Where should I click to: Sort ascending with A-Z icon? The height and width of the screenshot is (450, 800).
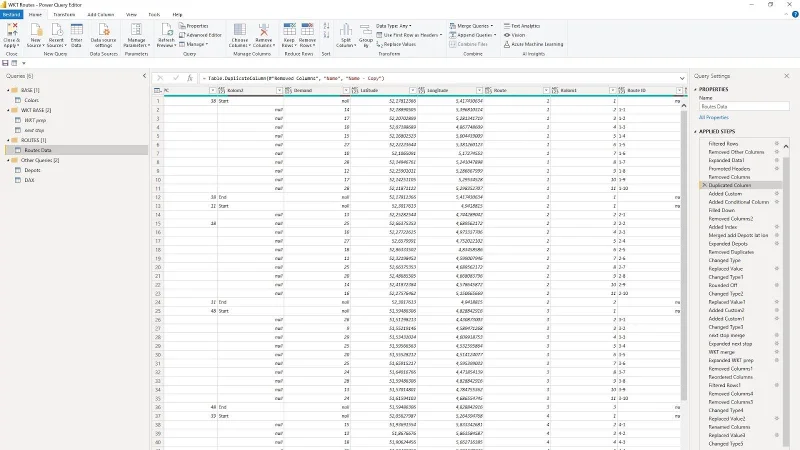326,26
